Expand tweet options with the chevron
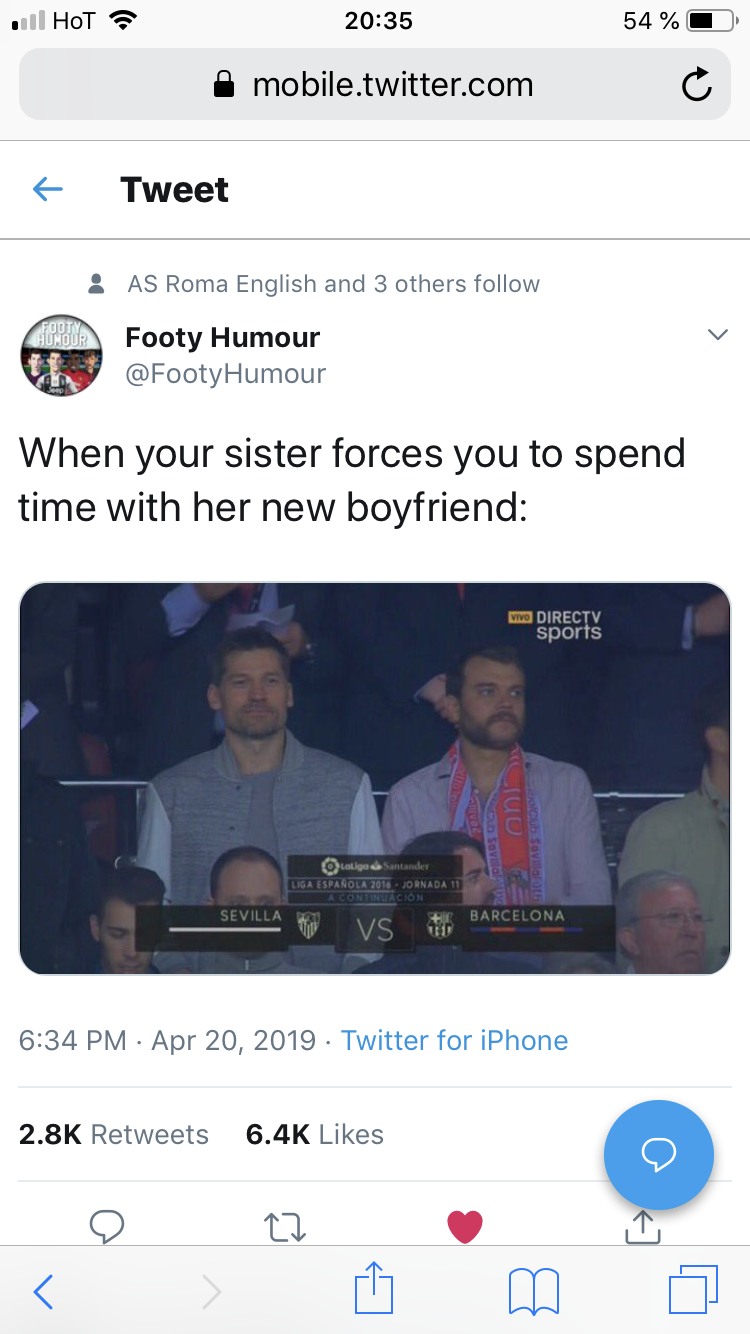The height and width of the screenshot is (1334, 750). tap(717, 335)
